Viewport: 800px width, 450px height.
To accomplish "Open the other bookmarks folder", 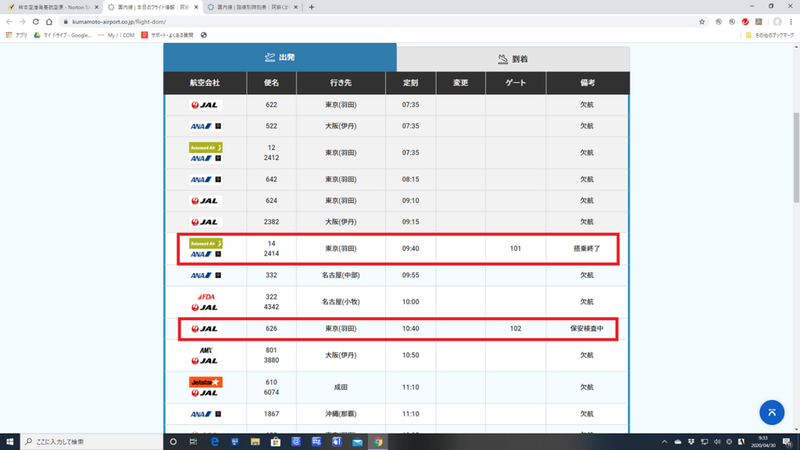I will 770,35.
